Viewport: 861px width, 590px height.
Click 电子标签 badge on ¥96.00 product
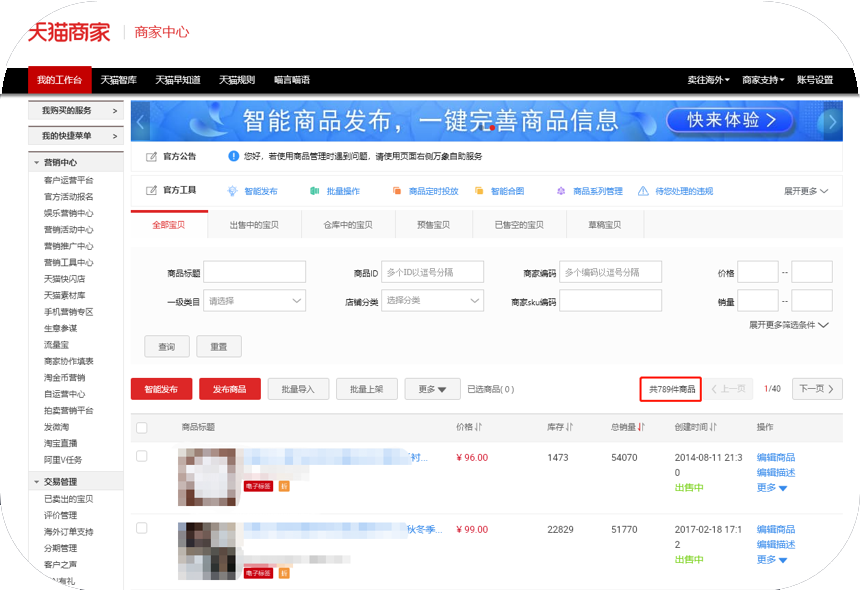[258, 486]
